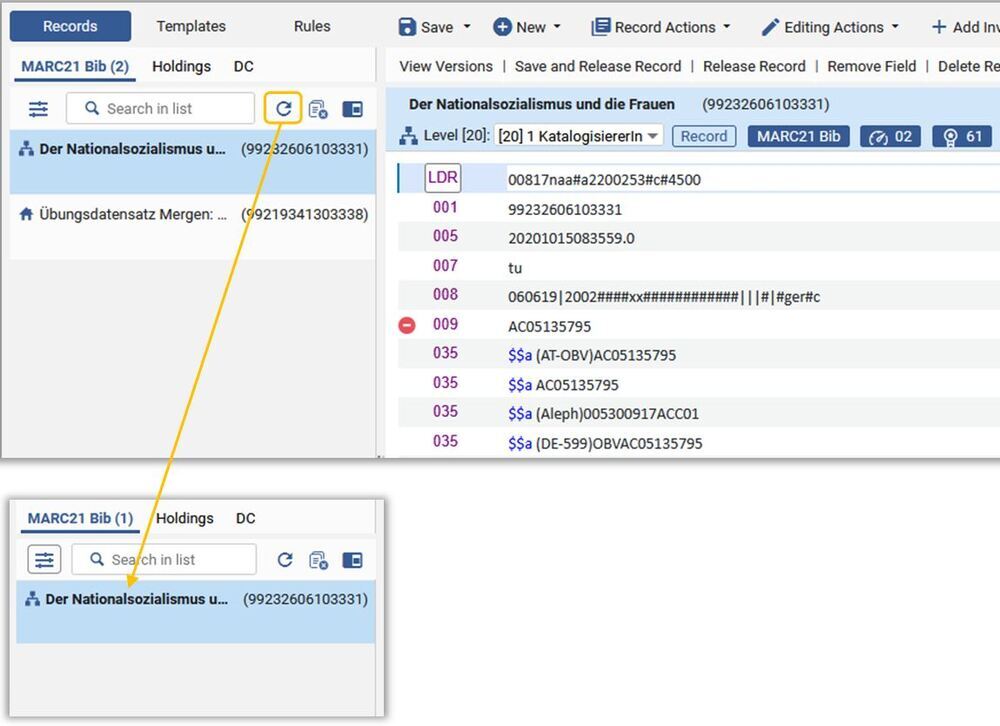Click the Record button near Level
This screenshot has height=726, width=1000.
coord(703,137)
